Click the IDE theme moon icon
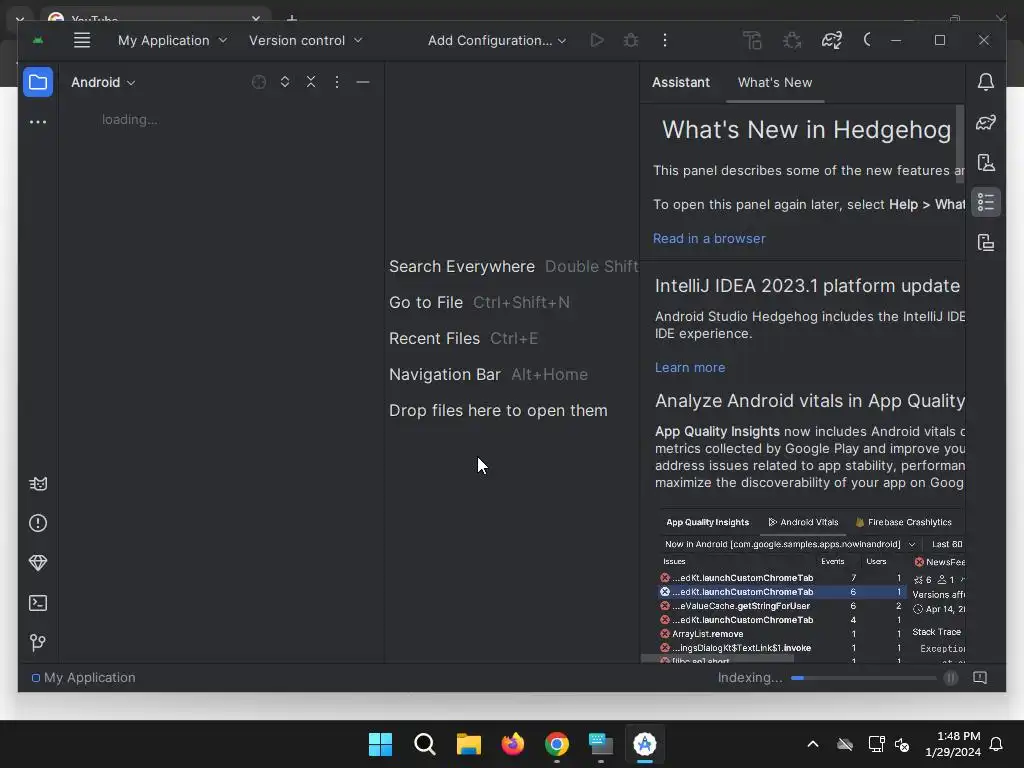 [867, 40]
